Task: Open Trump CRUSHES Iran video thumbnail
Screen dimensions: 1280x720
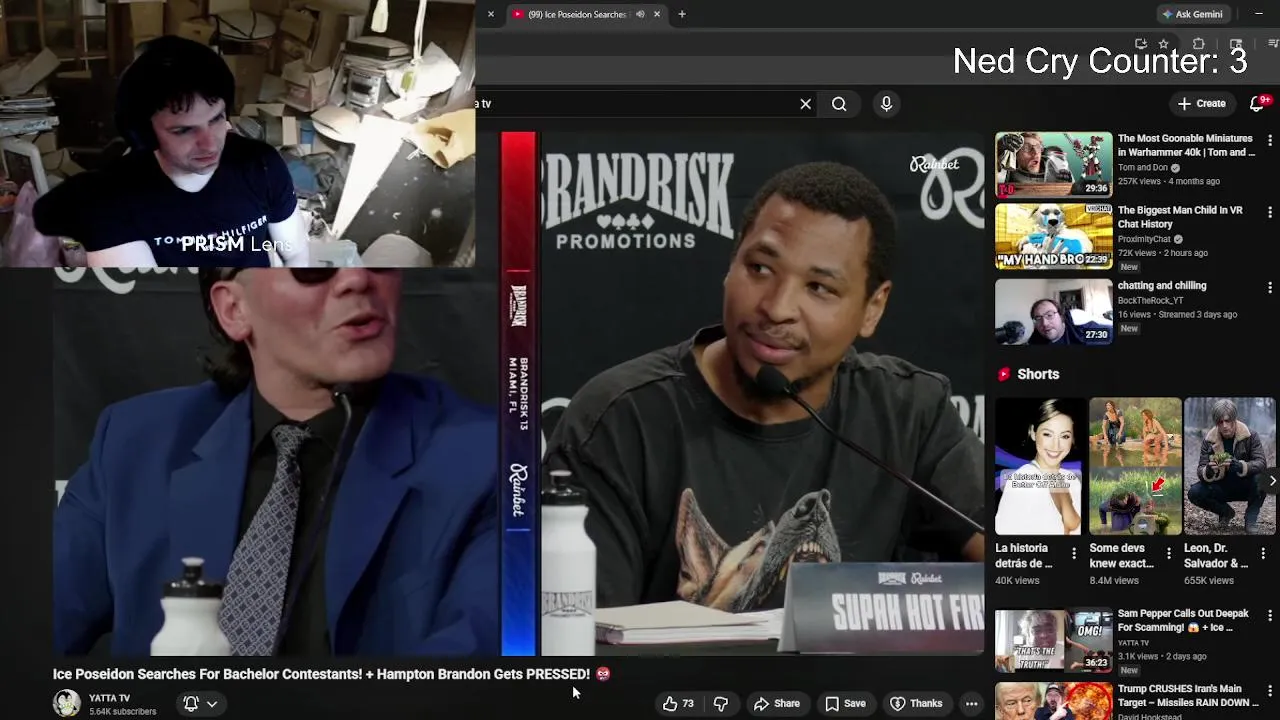Action: point(1053,701)
